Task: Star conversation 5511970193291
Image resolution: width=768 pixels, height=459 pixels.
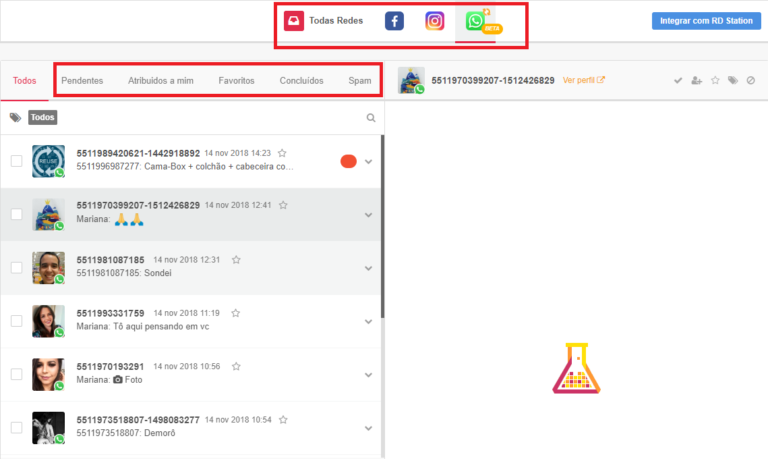Action: 236,366
